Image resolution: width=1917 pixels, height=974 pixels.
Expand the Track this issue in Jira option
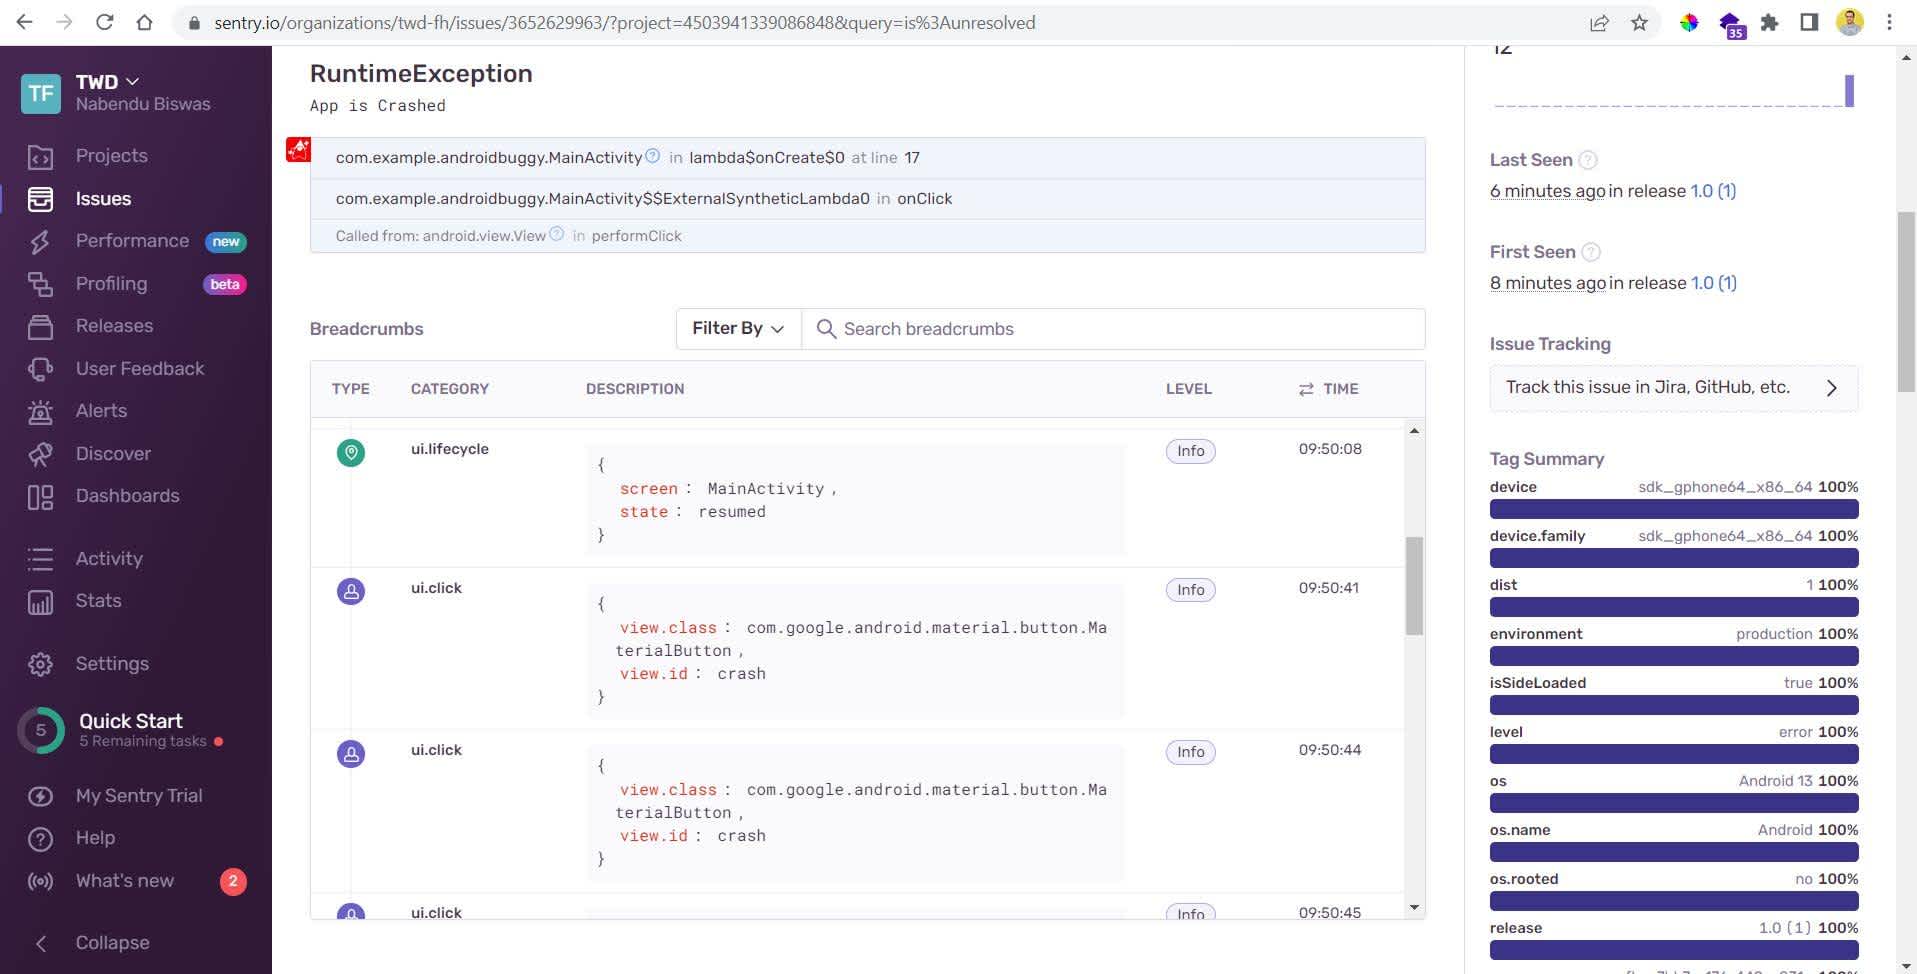pos(1674,388)
